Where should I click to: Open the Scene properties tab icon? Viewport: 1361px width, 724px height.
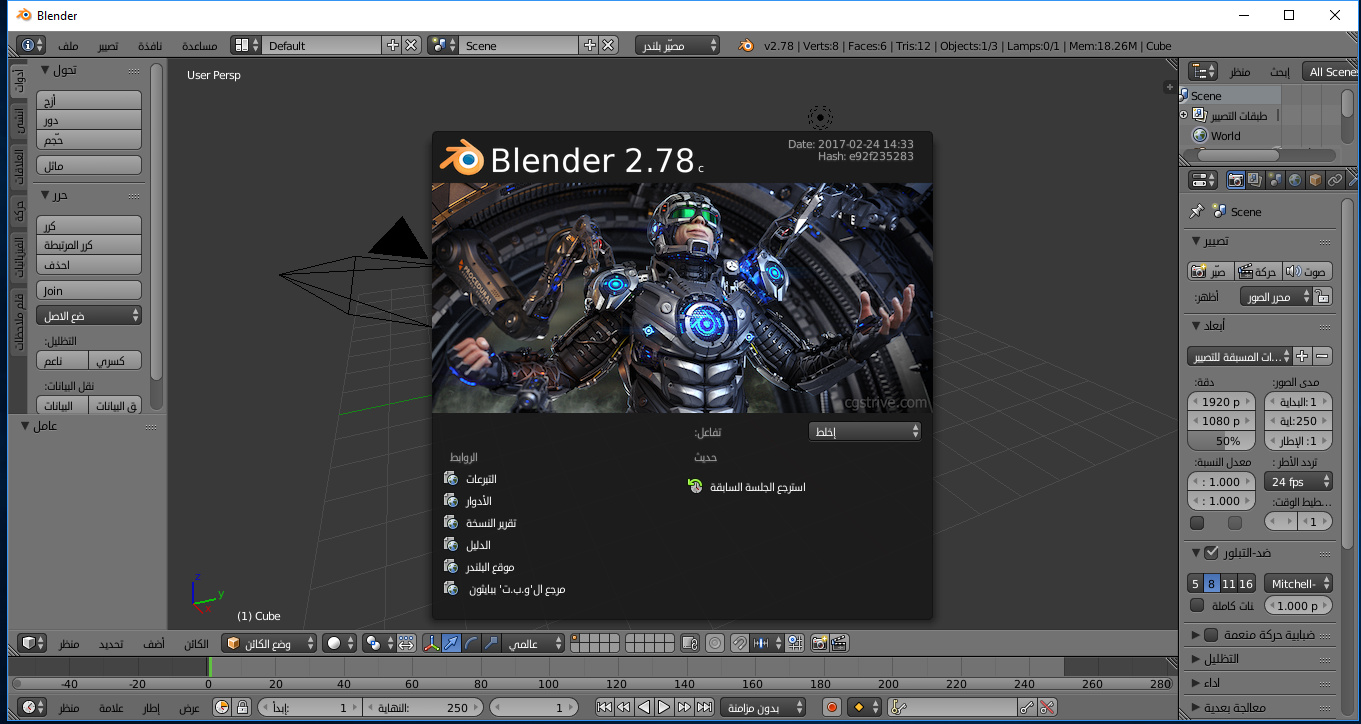[1275, 180]
